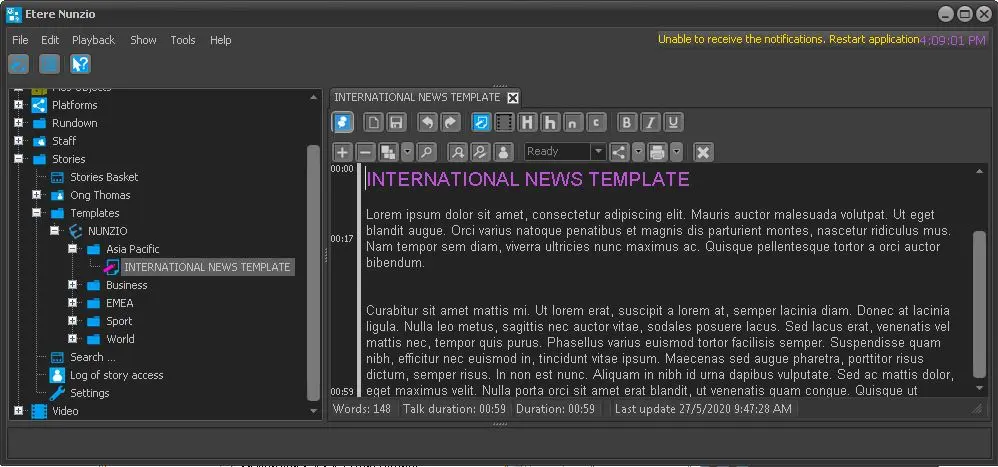The width and height of the screenshot is (998, 467).
Task: Close the INTERNATIONAL NEWS TEMPLATE tab
Action: [513, 97]
